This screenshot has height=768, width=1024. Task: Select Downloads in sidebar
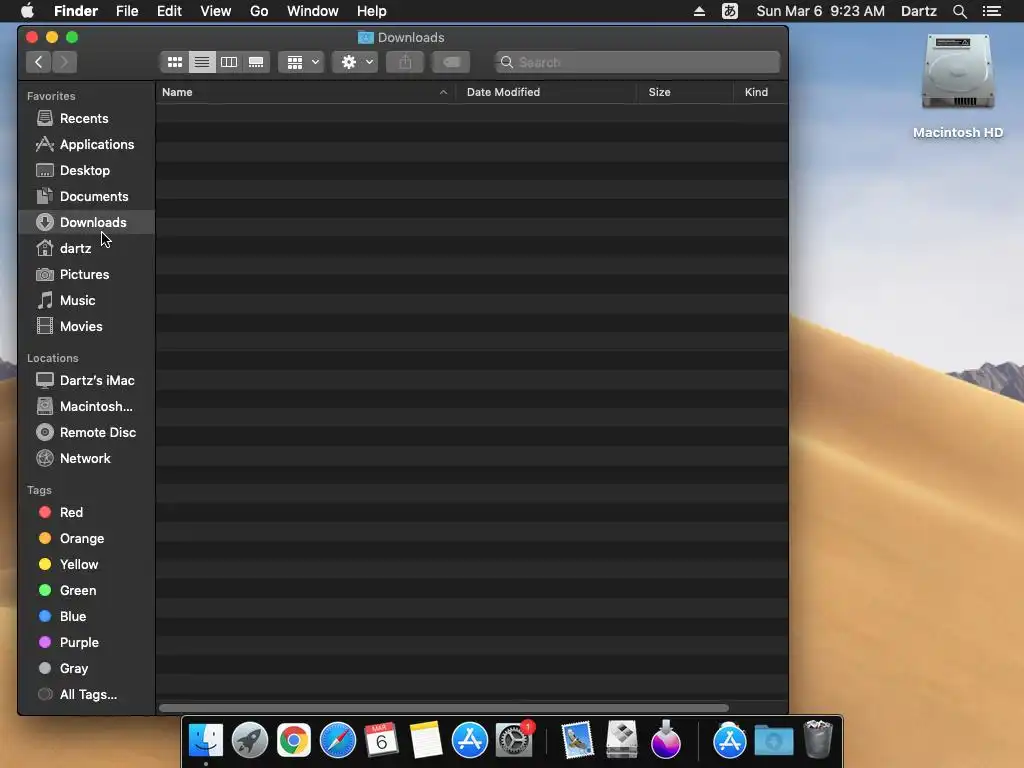pyautogui.click(x=86, y=223)
